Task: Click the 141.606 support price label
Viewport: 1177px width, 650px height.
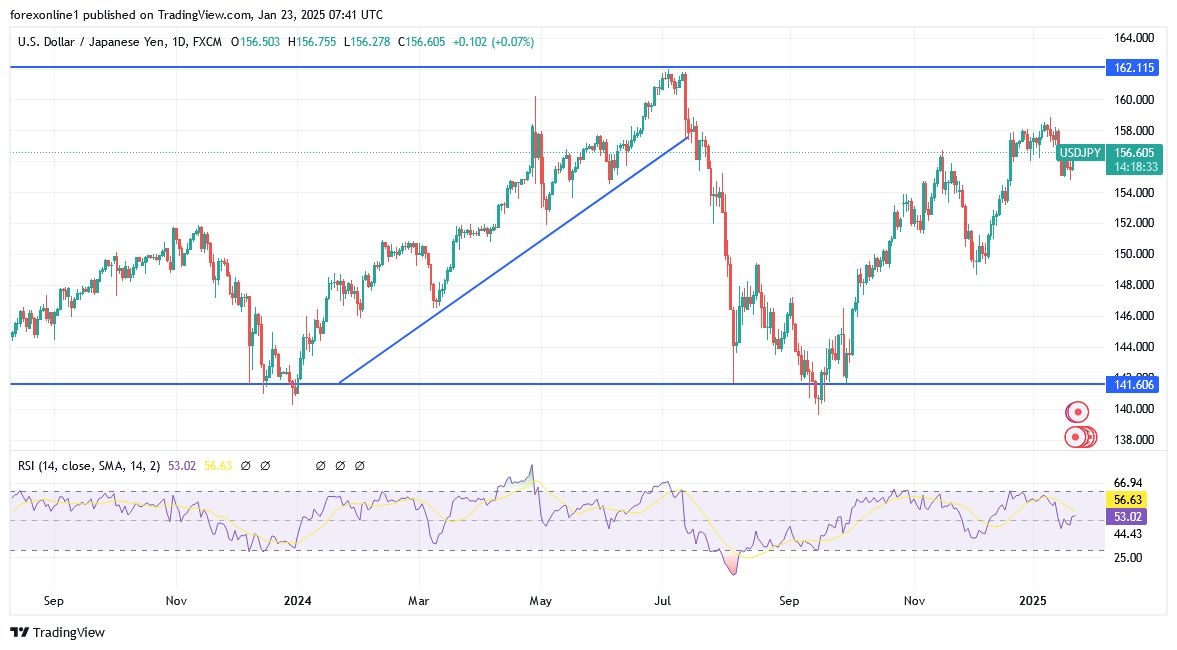Action: point(1134,384)
